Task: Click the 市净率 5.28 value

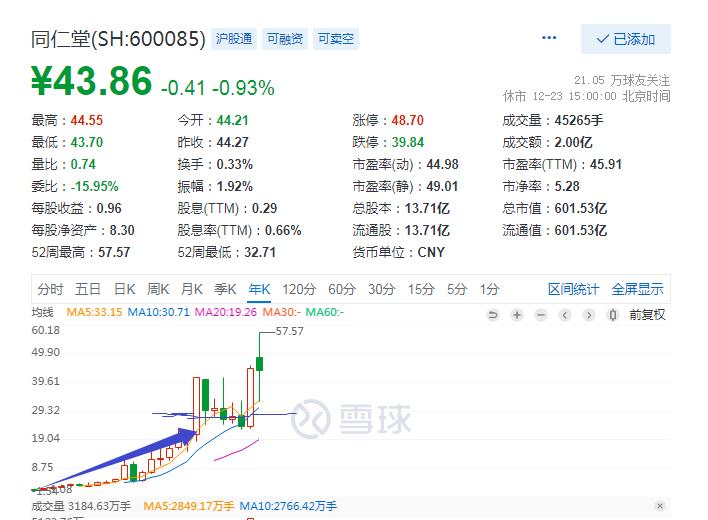Action: tap(567, 186)
